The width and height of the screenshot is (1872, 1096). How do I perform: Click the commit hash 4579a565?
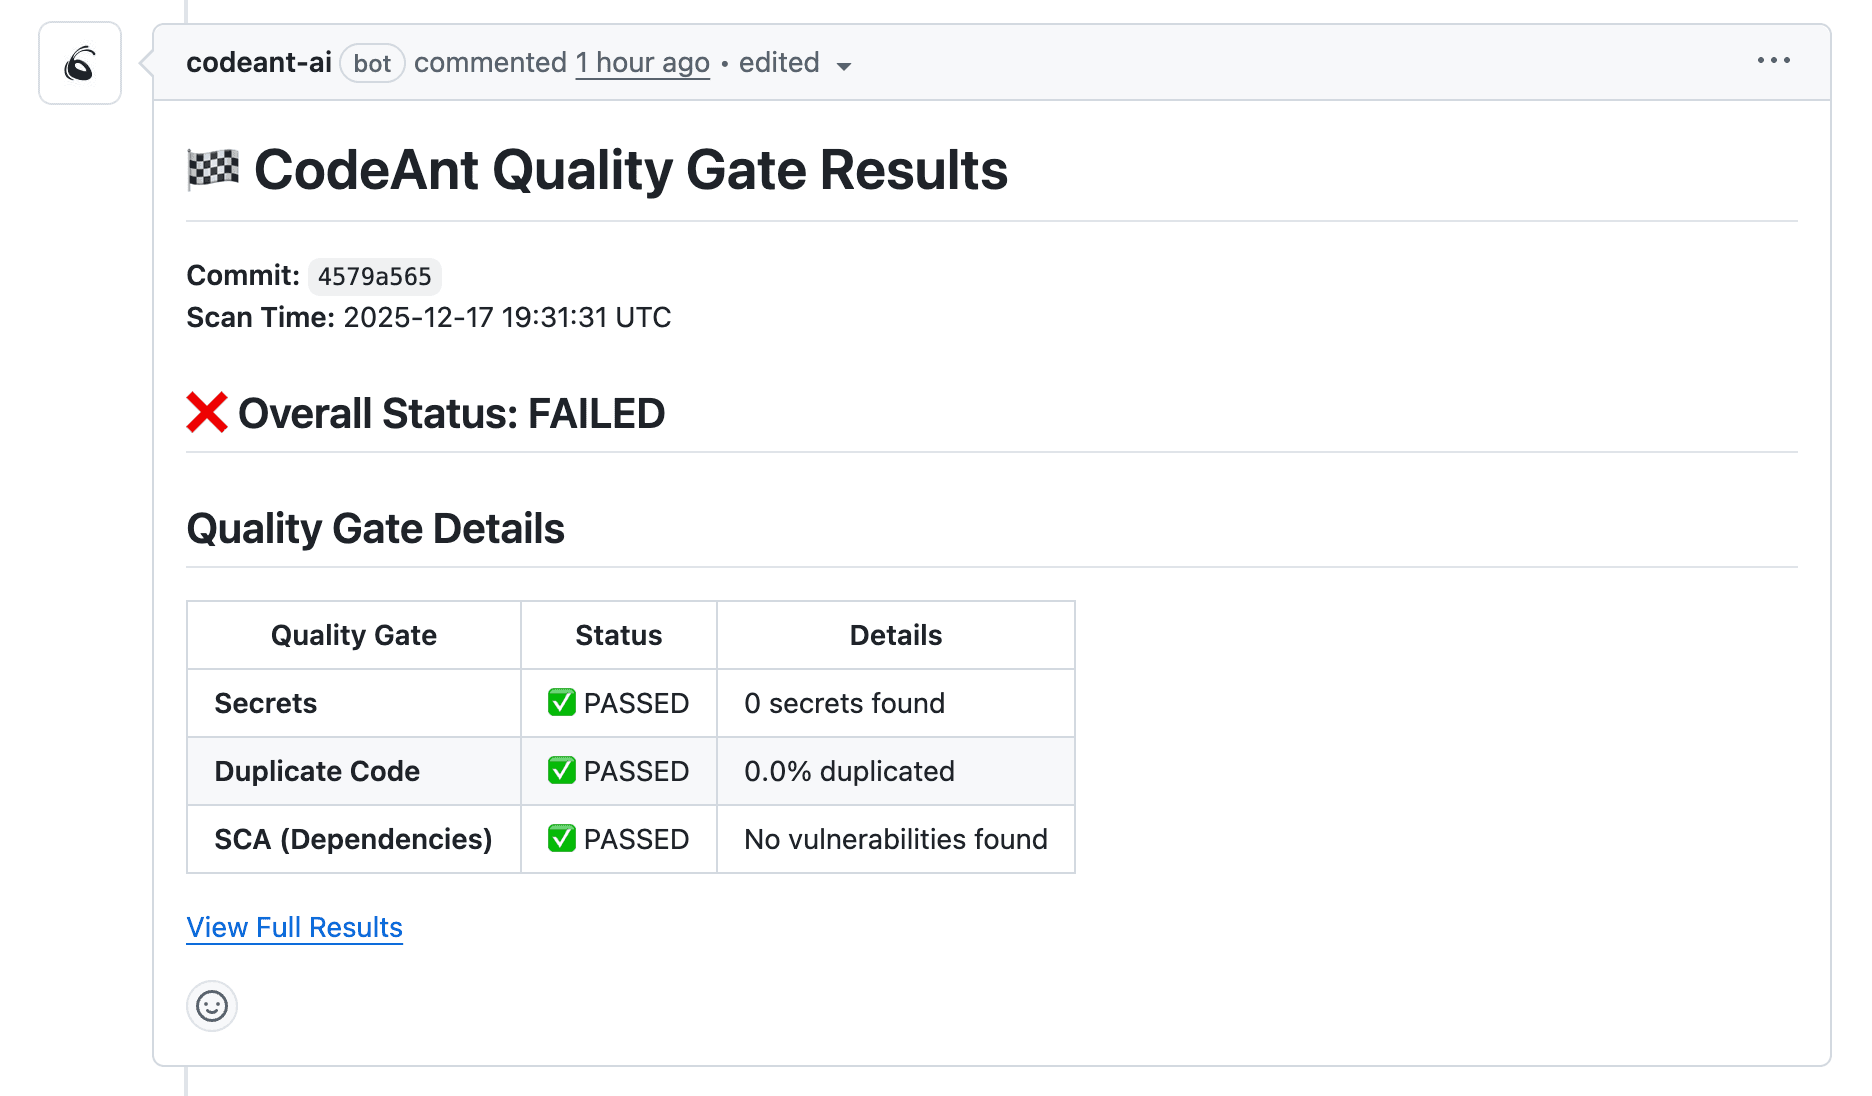coord(375,276)
